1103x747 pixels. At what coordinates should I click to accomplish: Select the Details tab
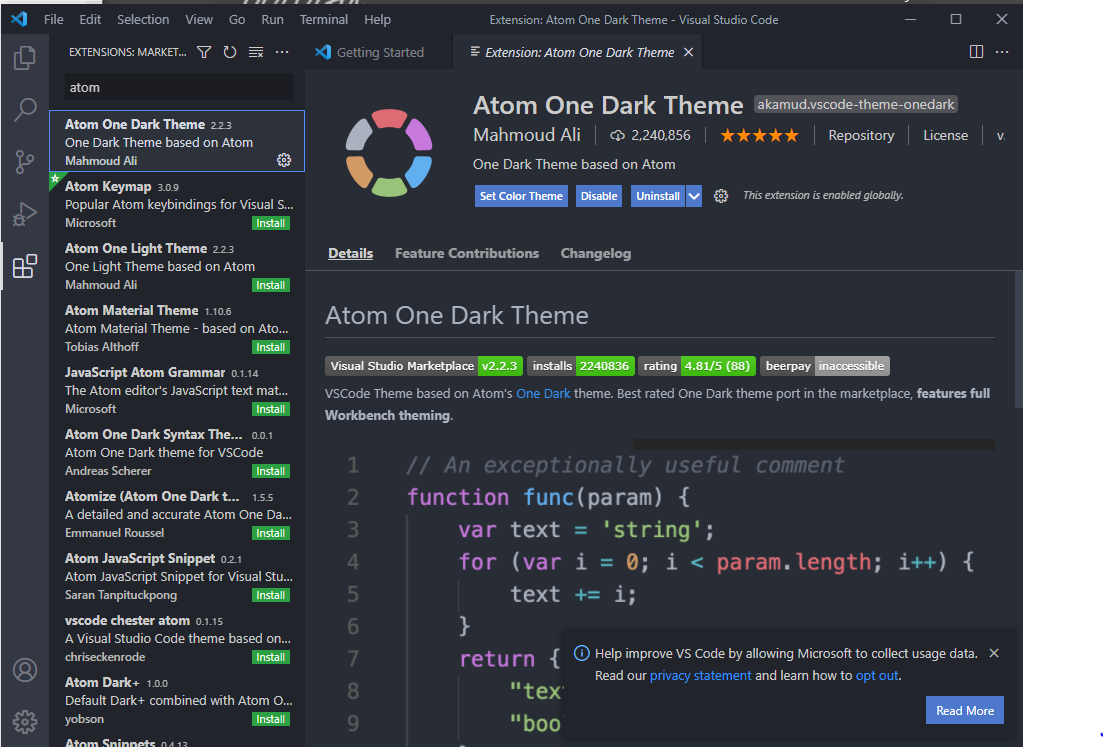pos(350,253)
